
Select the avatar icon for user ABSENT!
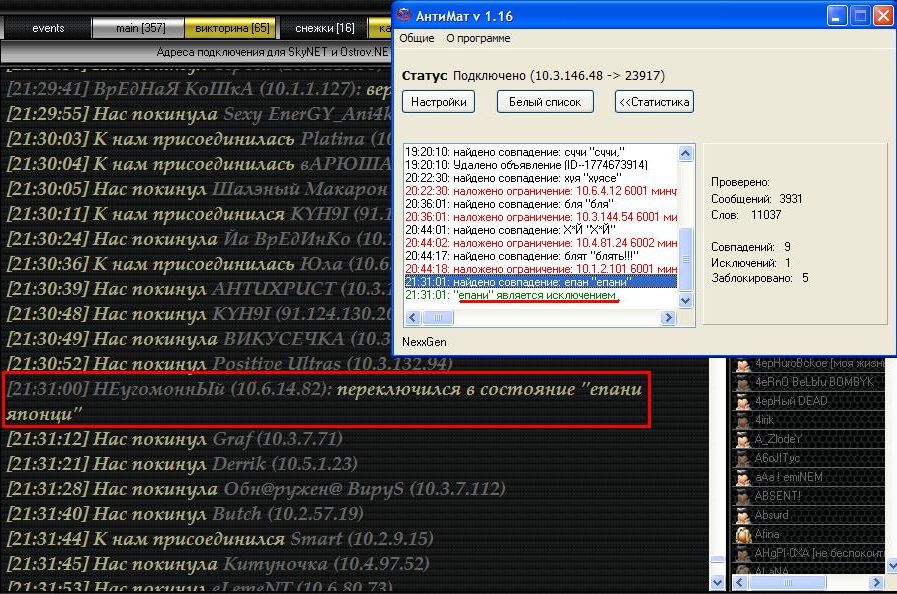(x=743, y=496)
